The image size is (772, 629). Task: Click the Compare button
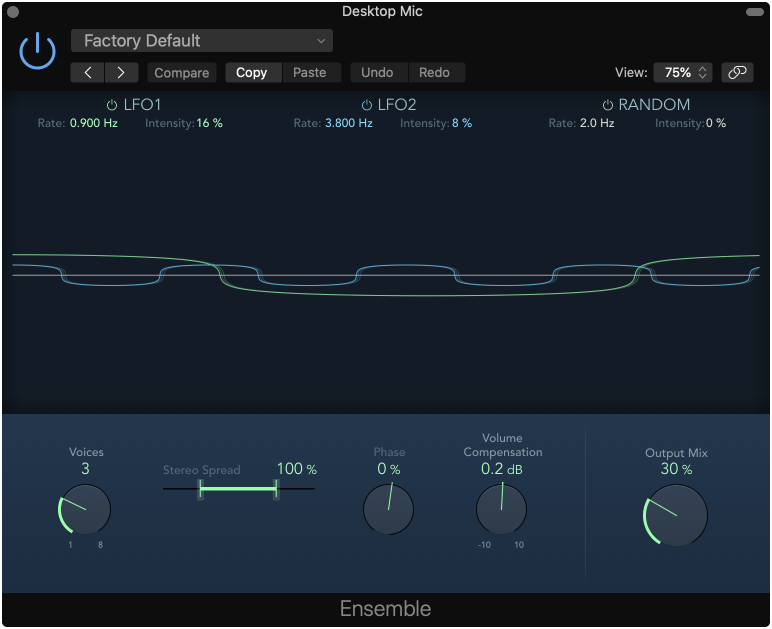tap(181, 73)
